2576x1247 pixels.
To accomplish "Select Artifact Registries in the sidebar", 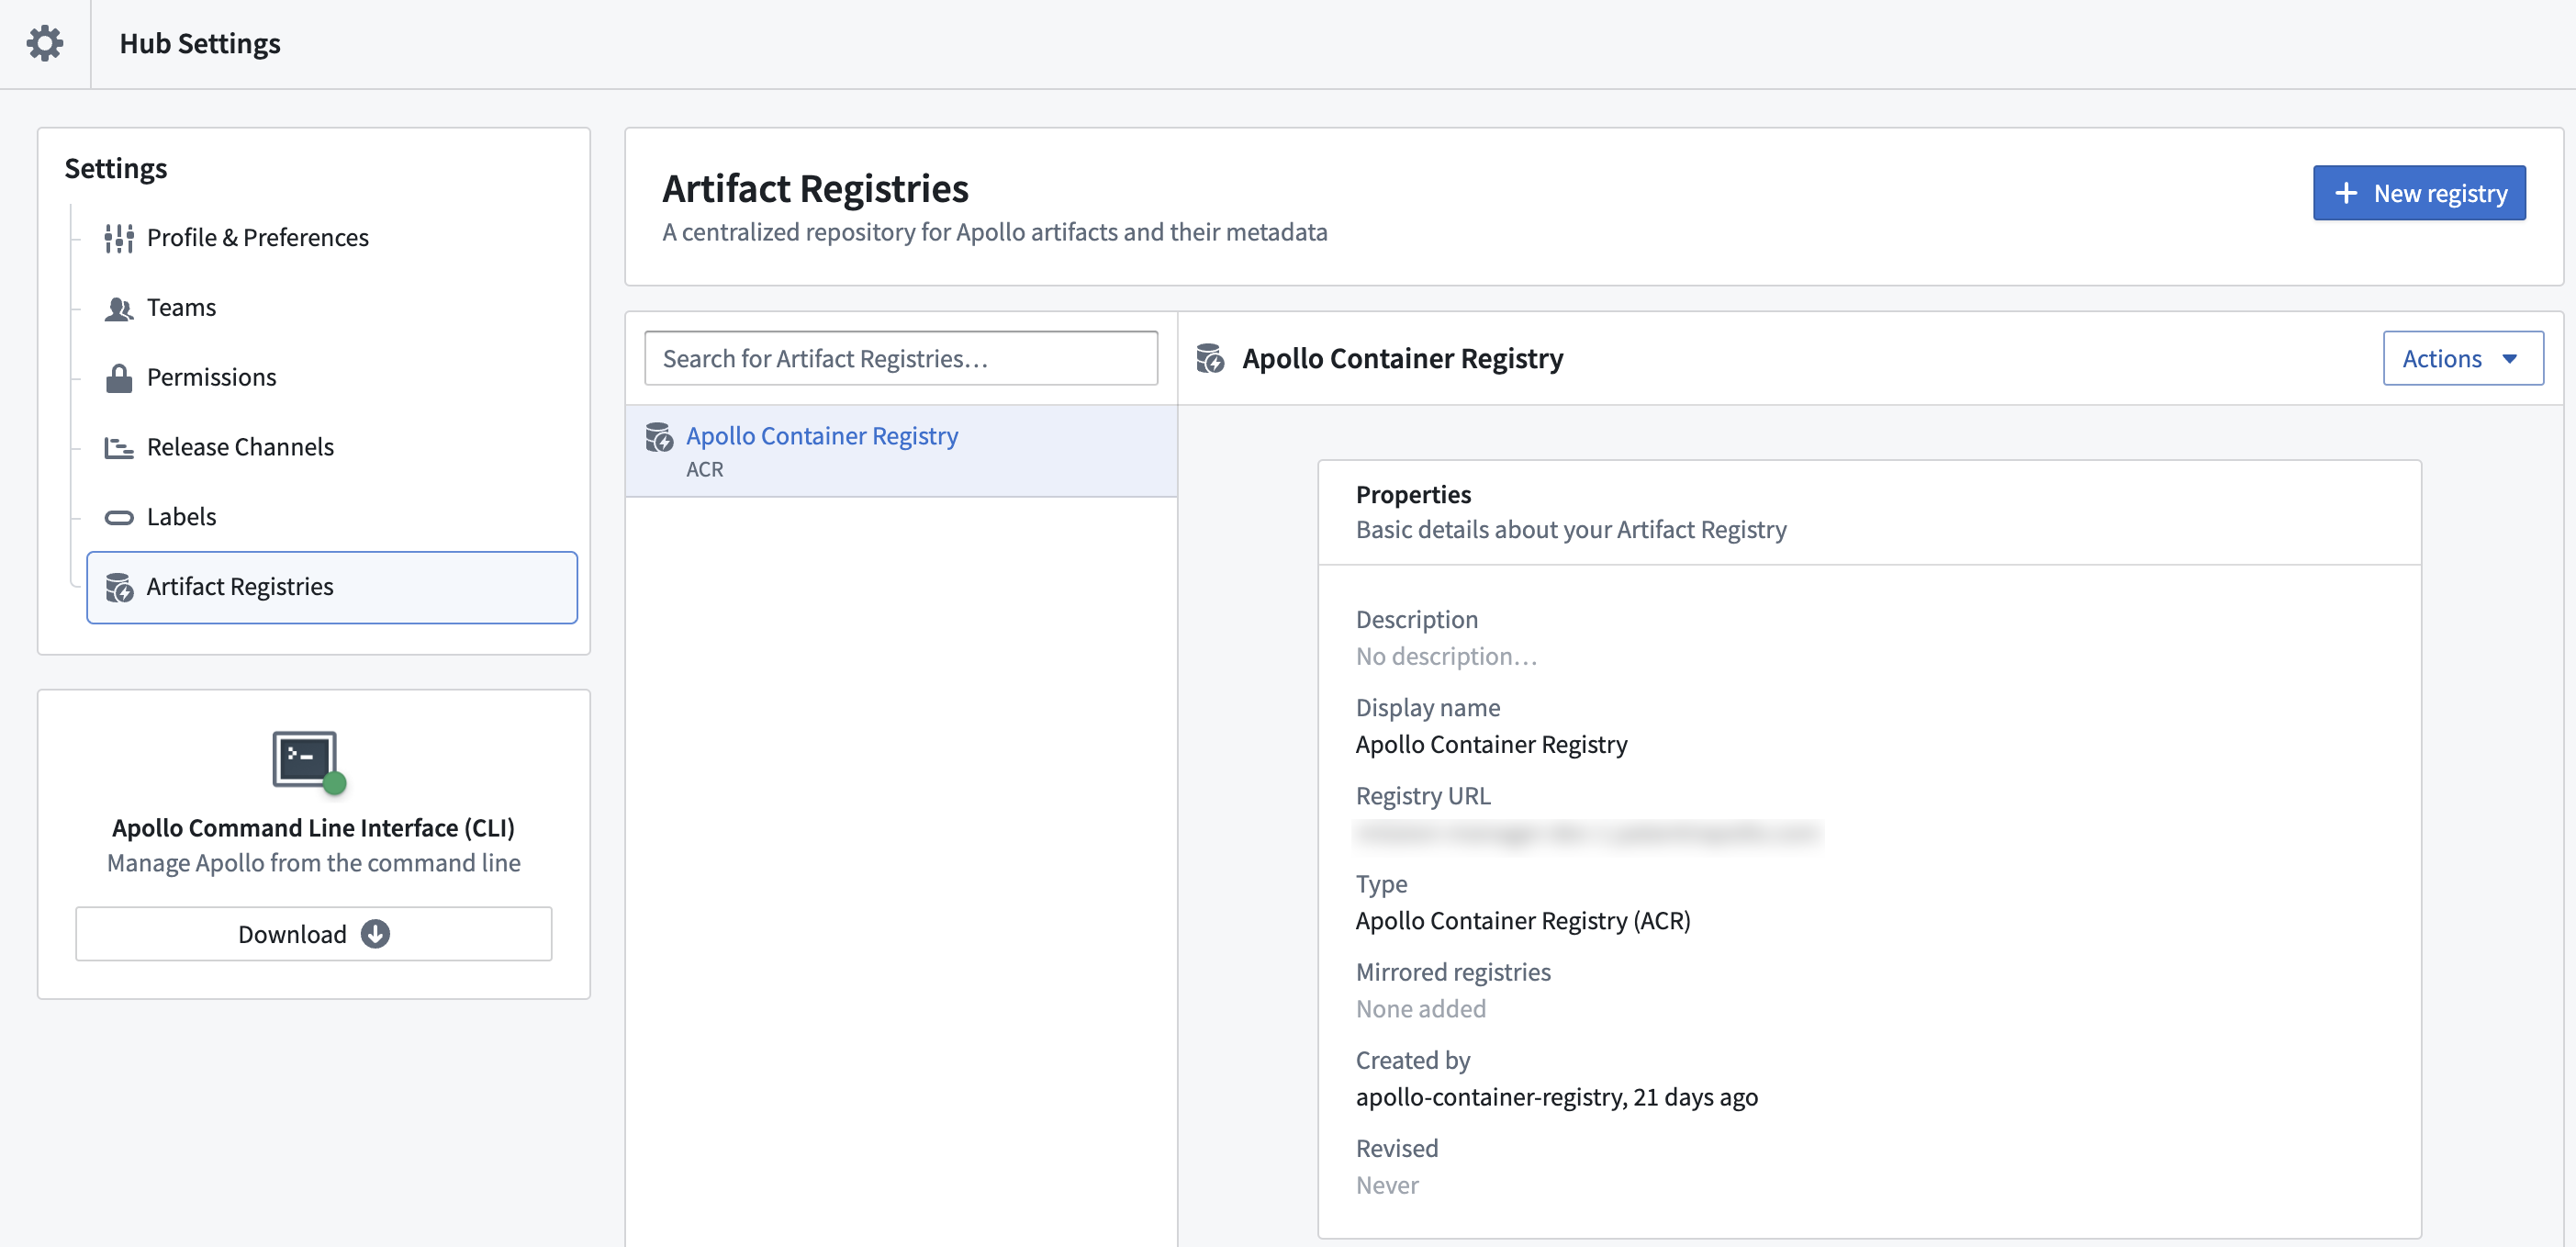I will 331,587.
